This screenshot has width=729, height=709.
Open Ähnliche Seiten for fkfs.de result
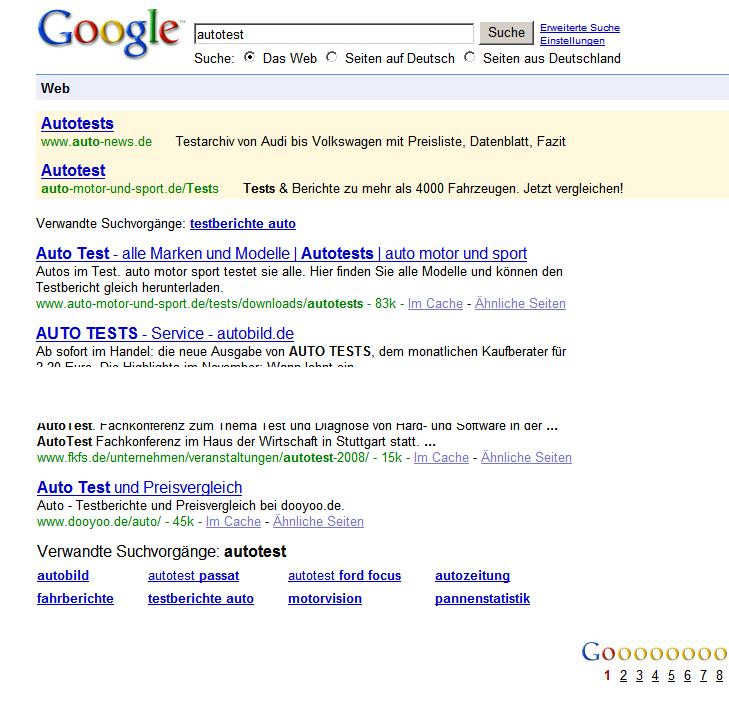click(526, 457)
